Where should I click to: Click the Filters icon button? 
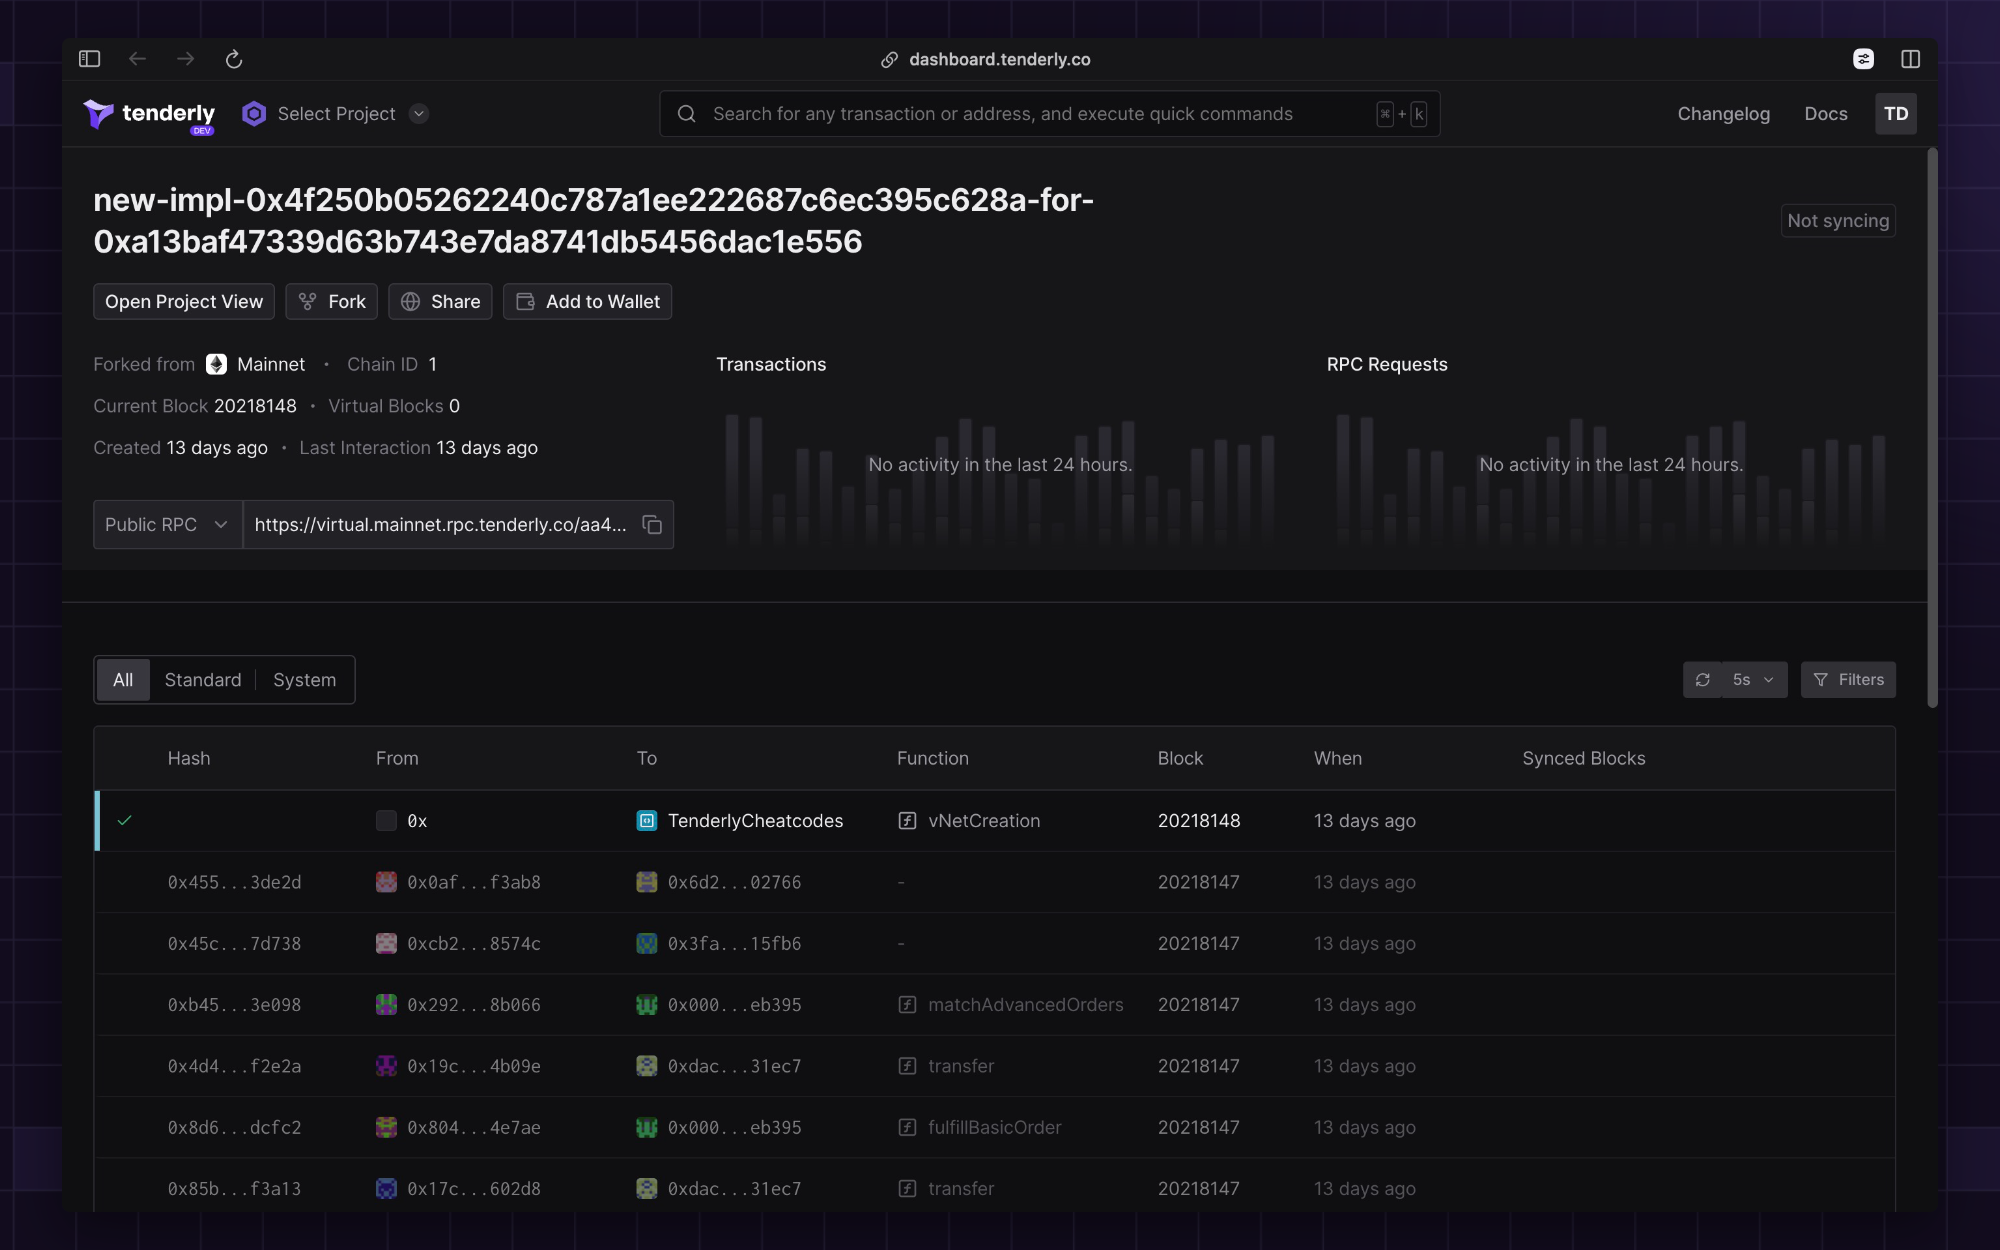pyautogui.click(x=1849, y=678)
